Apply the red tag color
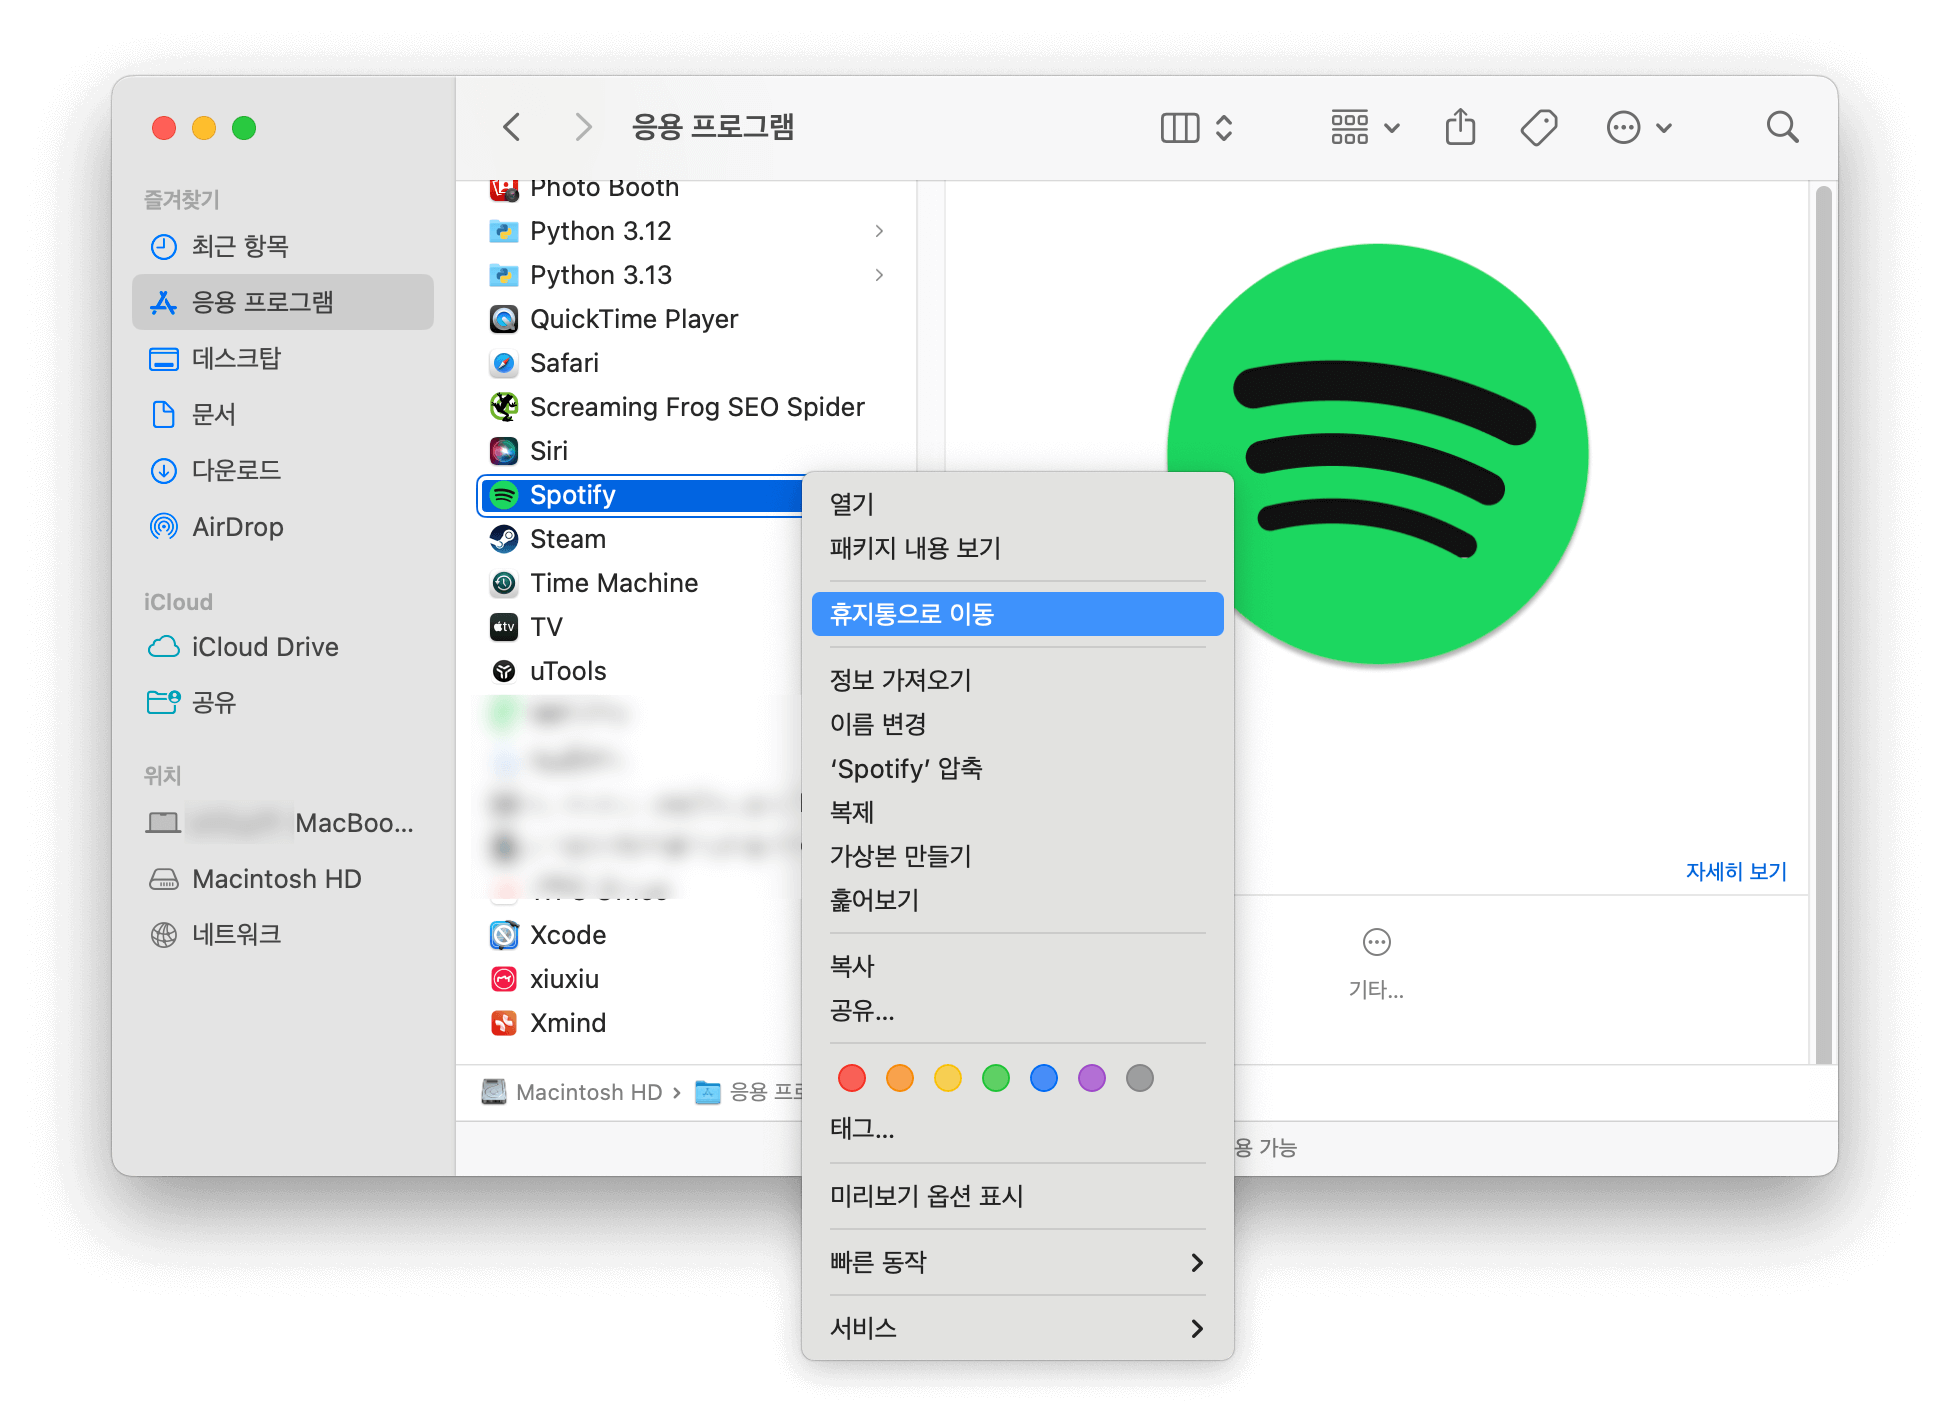Viewport: 1950px width, 1414px height. coord(852,1078)
